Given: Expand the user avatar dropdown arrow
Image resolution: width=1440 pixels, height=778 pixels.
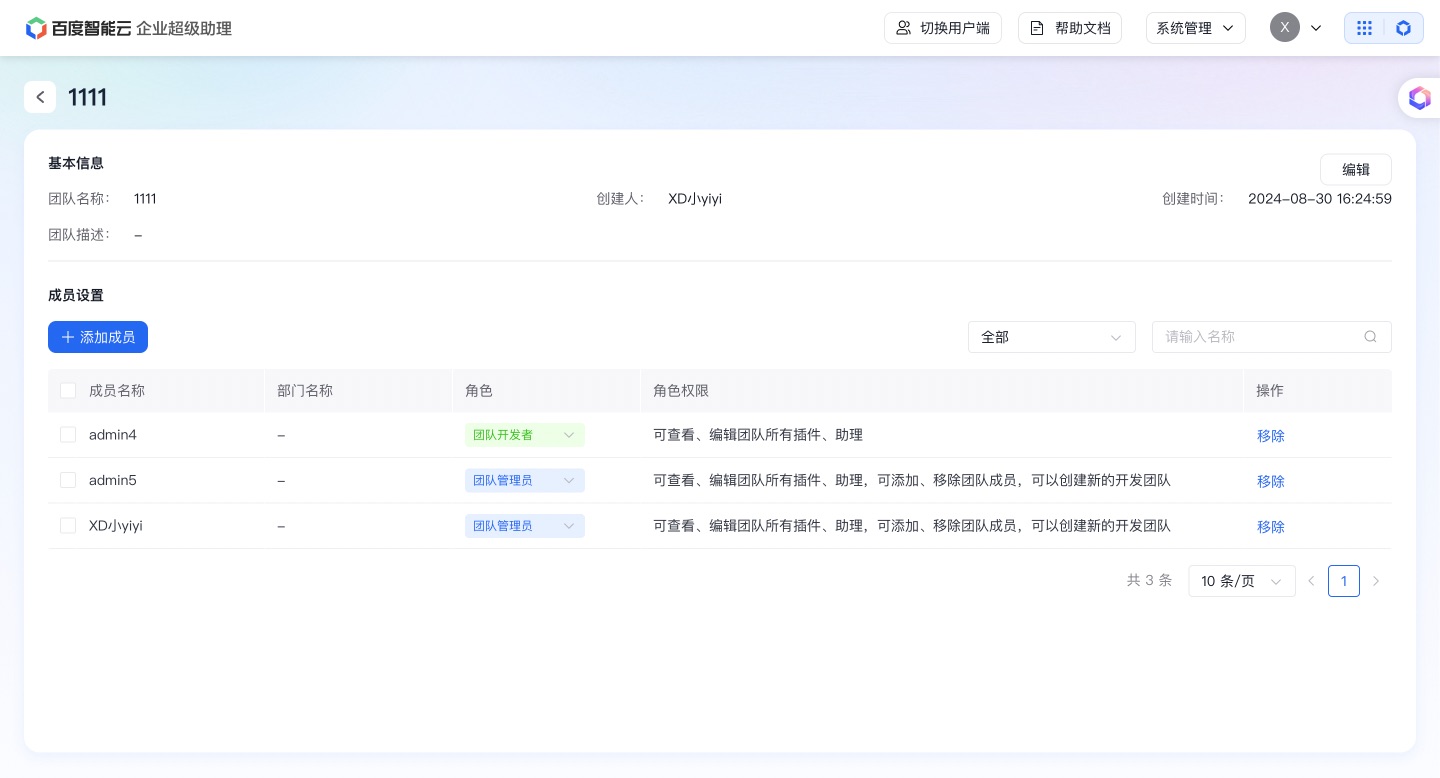Looking at the screenshot, I should point(1316,28).
